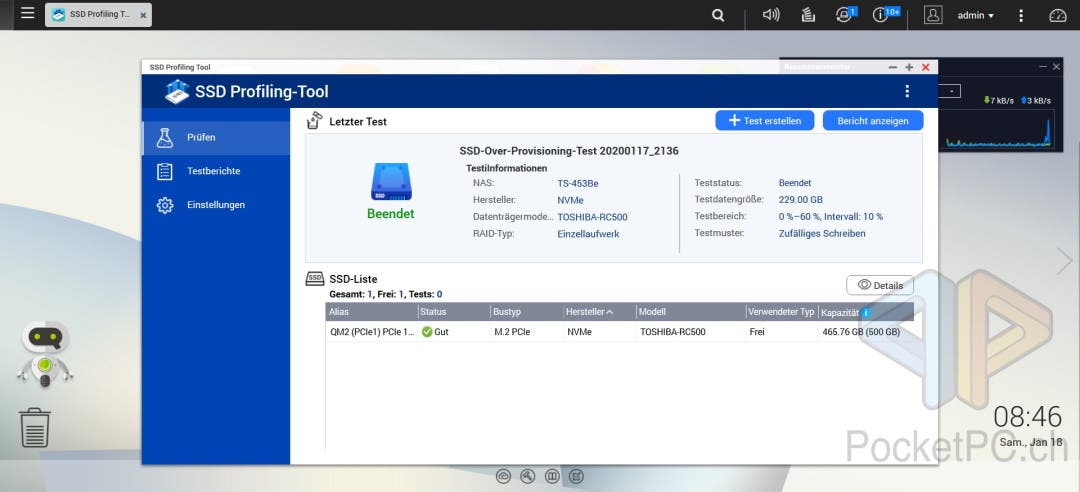Close the SSD Profiling Tool taskbar tab

pos(143,15)
